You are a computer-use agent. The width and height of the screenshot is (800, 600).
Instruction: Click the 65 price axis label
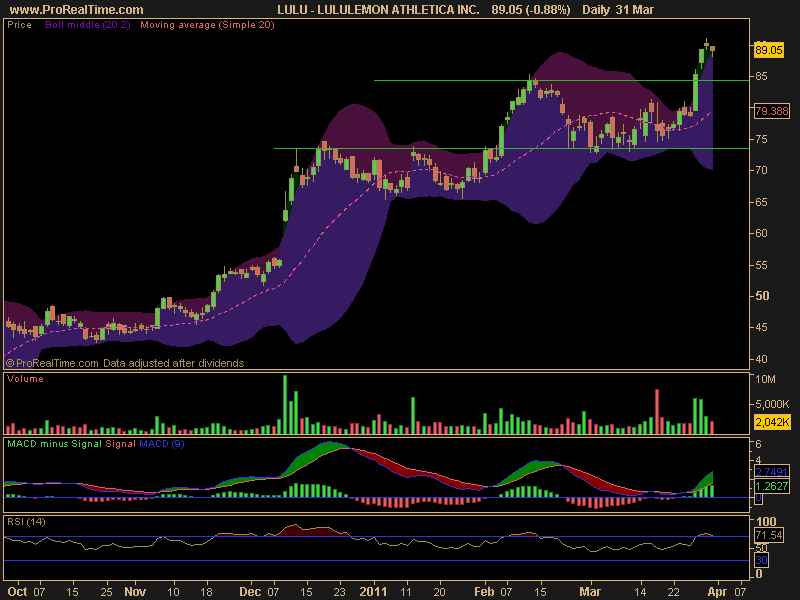click(x=761, y=202)
